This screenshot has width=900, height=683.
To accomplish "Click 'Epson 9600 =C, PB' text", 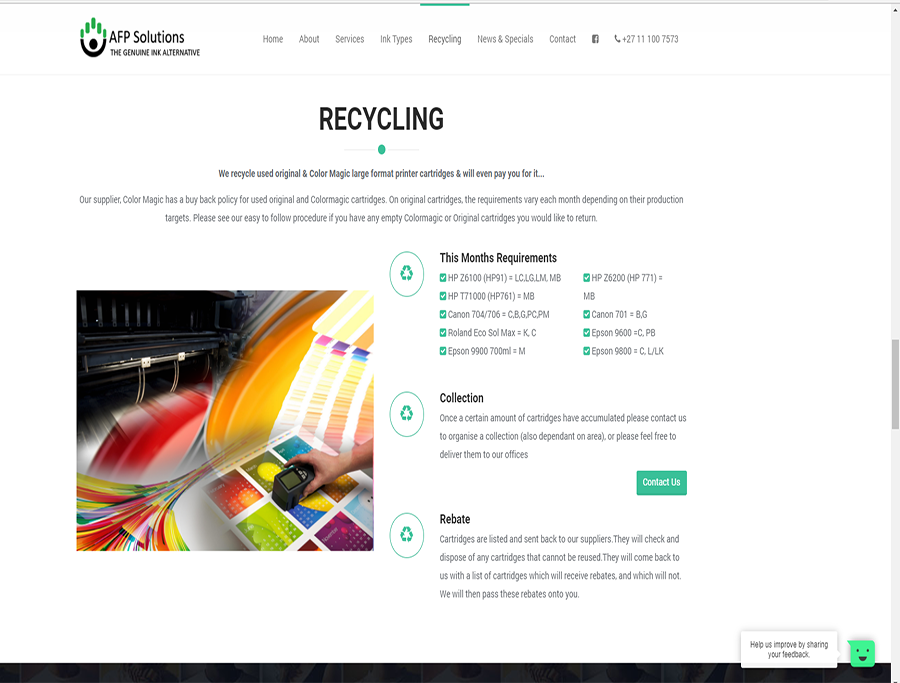I will 623,333.
